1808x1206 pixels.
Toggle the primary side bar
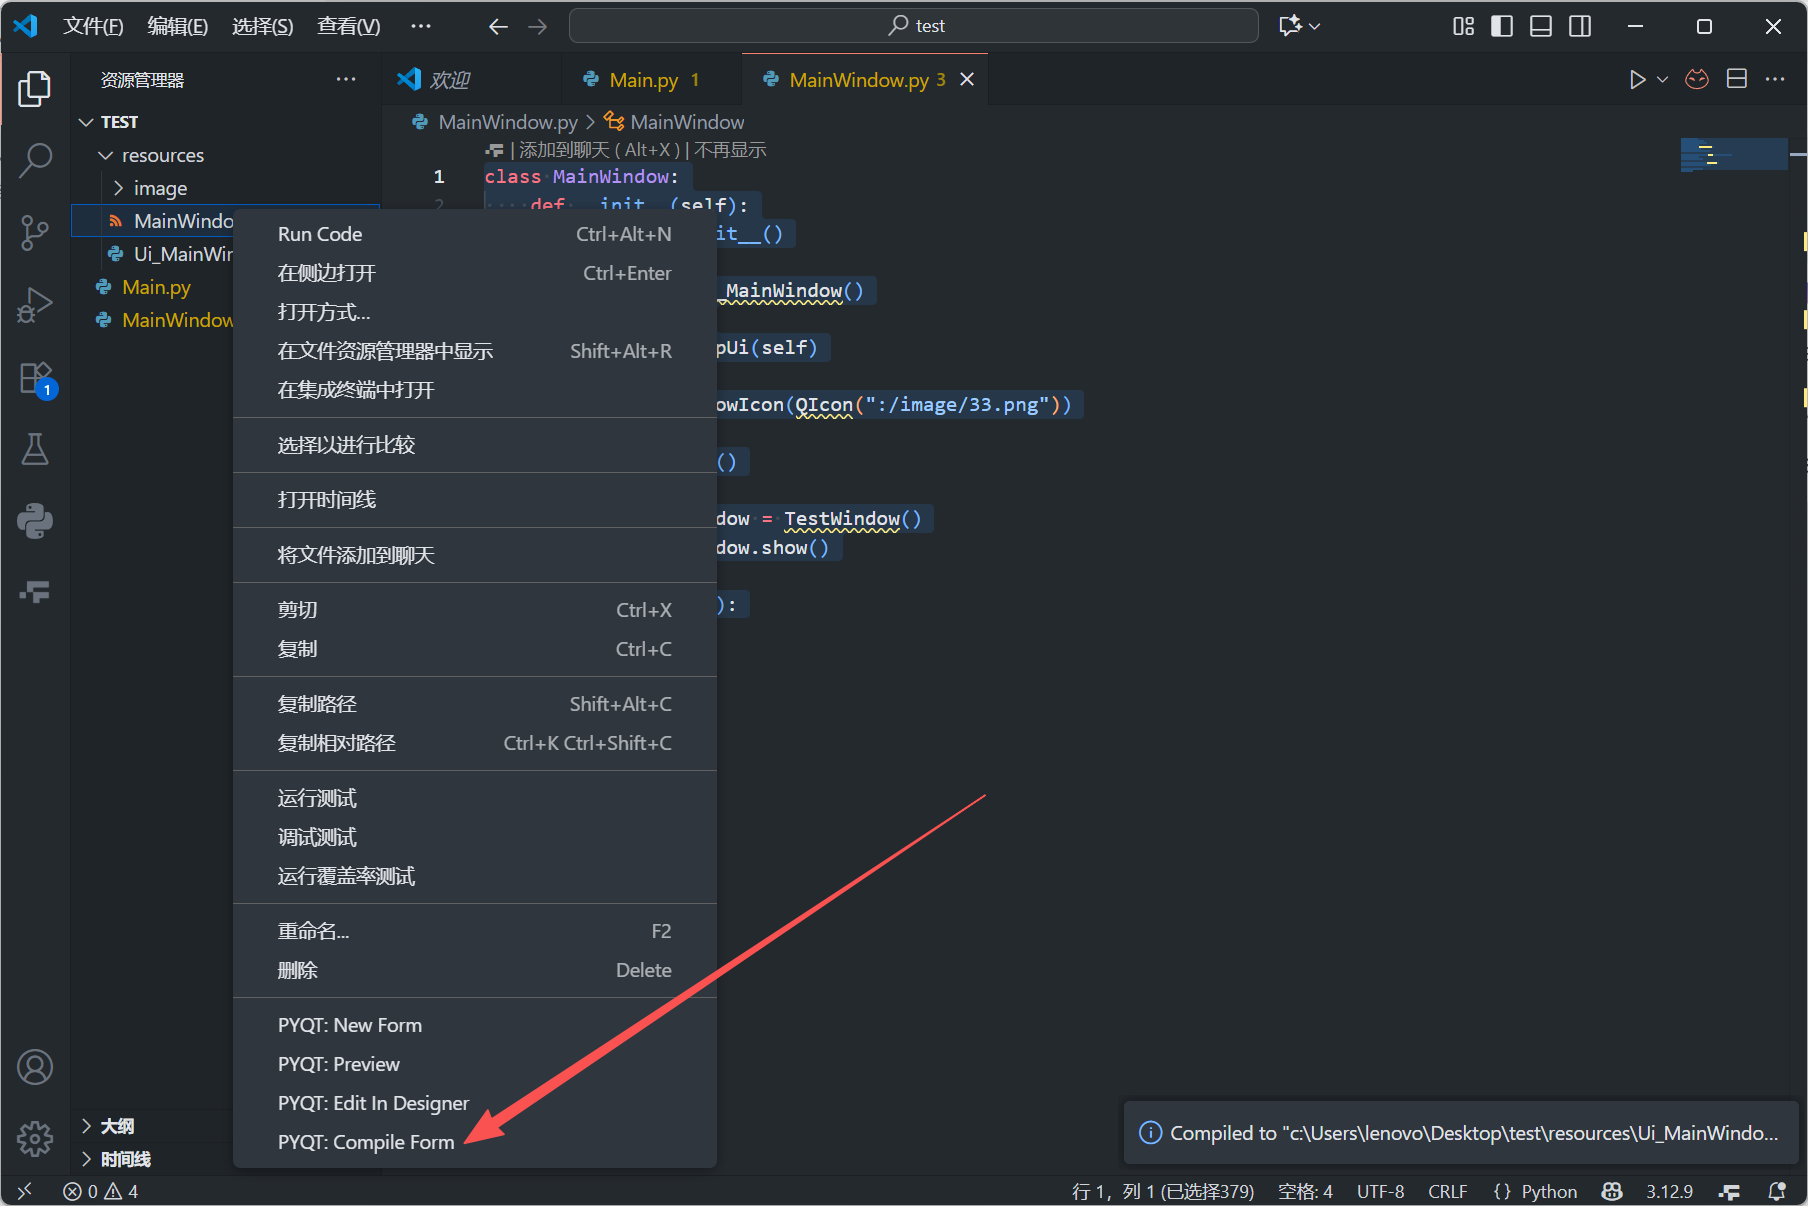click(1502, 26)
